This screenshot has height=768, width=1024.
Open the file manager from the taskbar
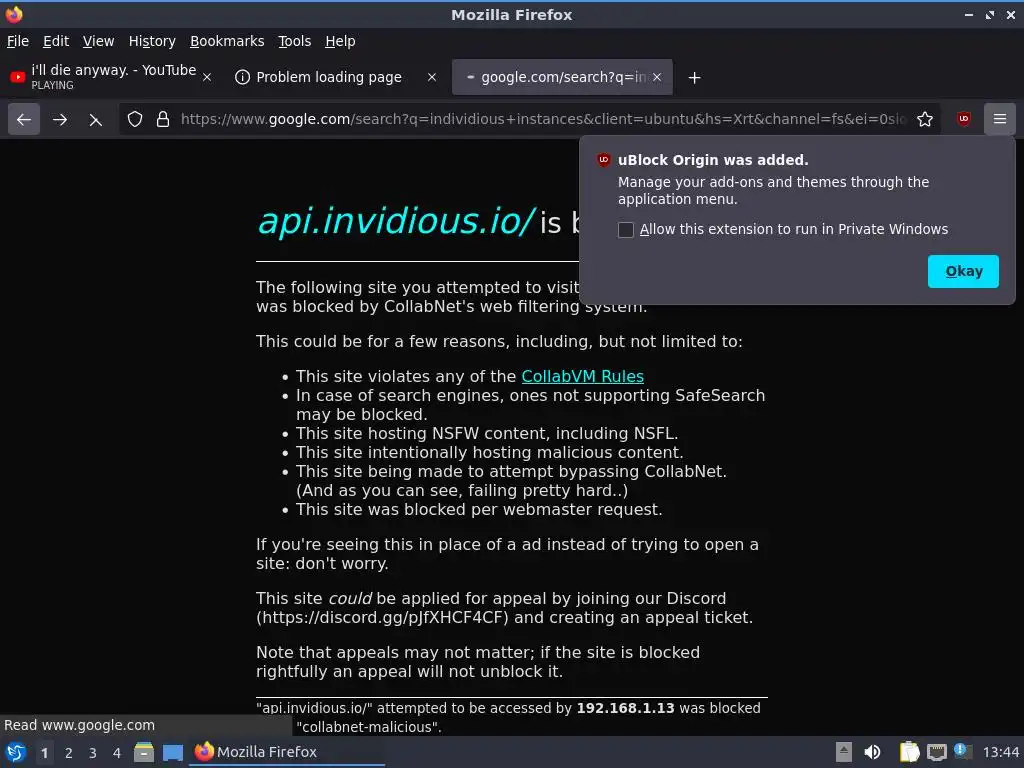coord(144,752)
